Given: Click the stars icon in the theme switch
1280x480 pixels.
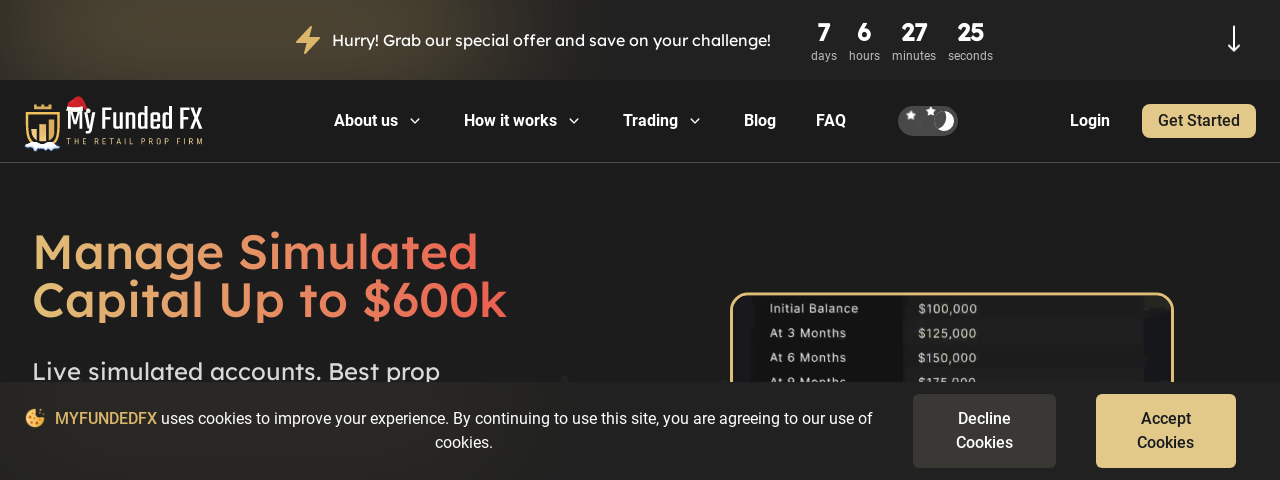Looking at the screenshot, I should click(918, 116).
